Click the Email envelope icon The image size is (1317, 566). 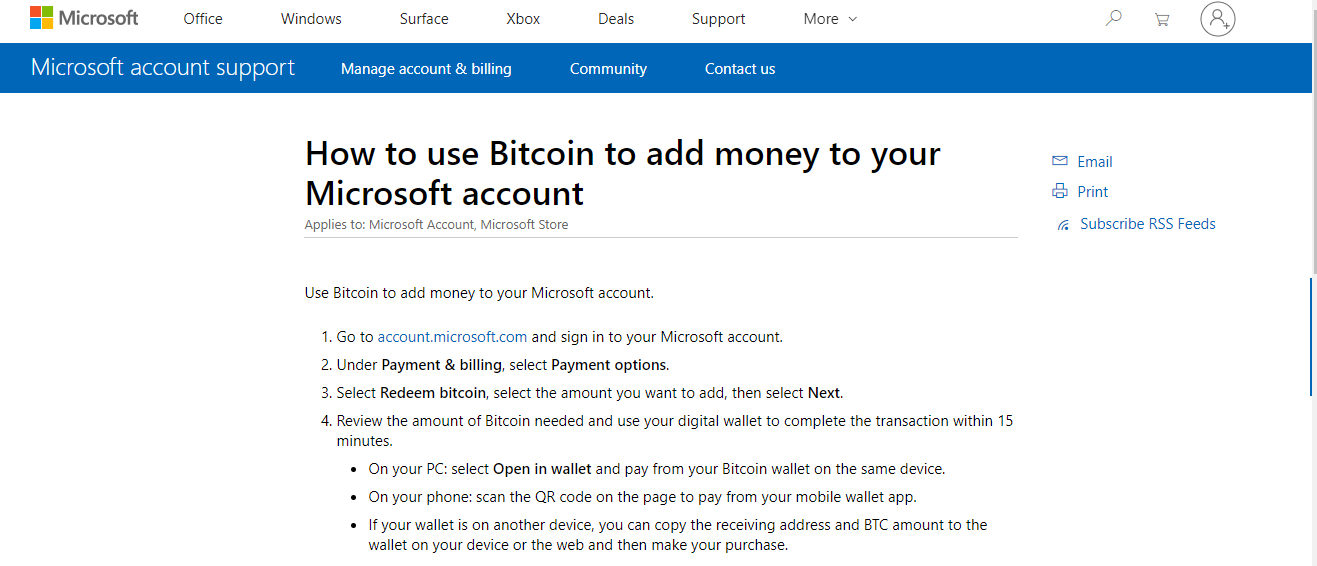tap(1060, 162)
